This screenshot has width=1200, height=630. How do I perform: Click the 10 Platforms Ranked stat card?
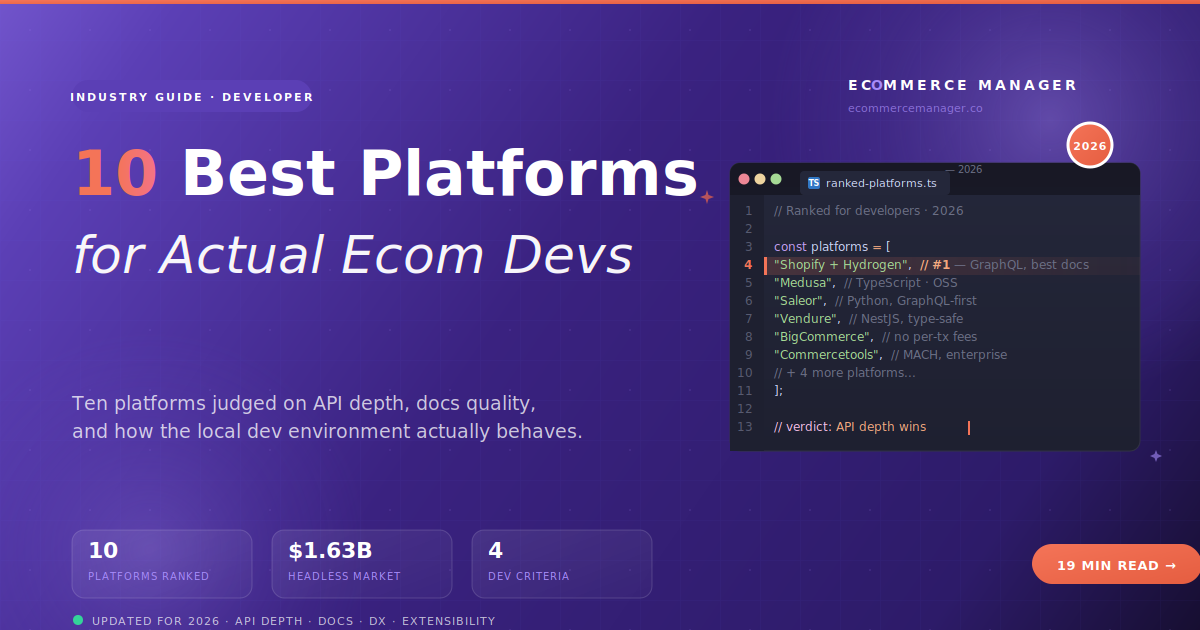[x=162, y=564]
